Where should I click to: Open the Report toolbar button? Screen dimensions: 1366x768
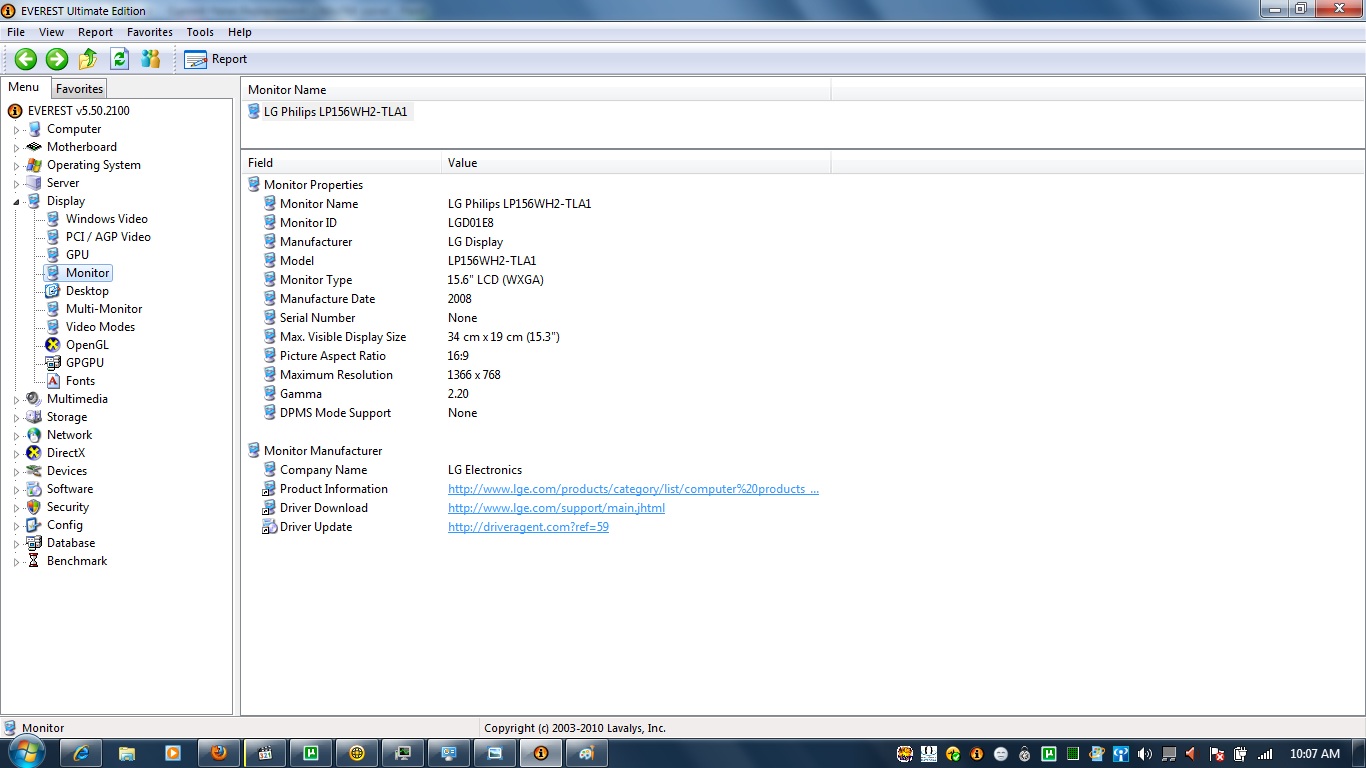pos(215,59)
